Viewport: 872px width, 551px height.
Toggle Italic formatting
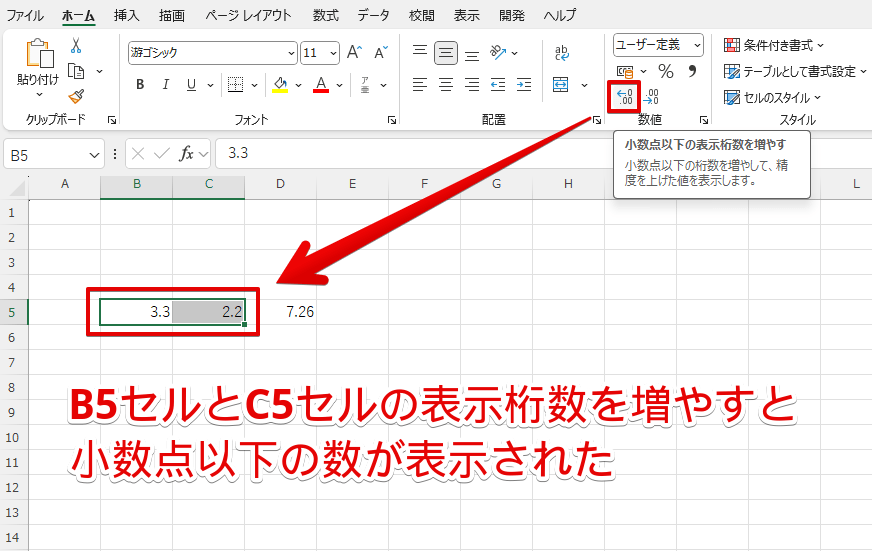[166, 85]
